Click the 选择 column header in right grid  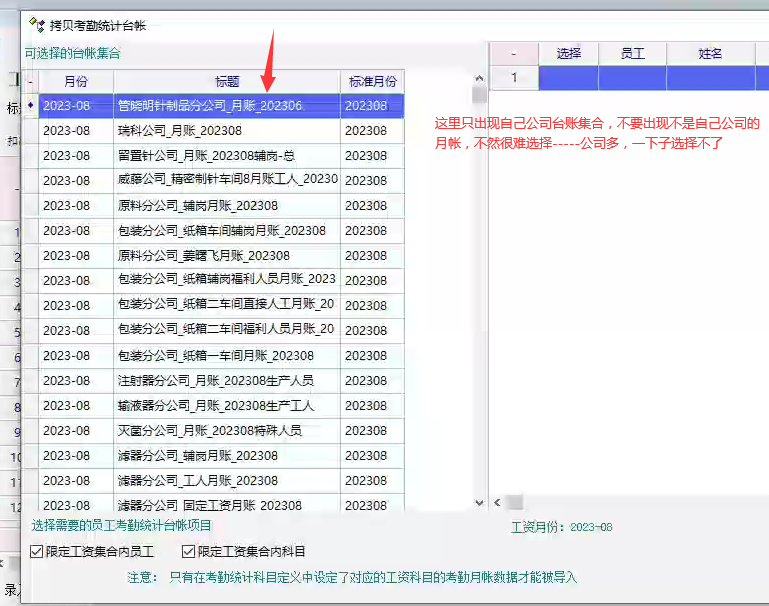point(568,53)
